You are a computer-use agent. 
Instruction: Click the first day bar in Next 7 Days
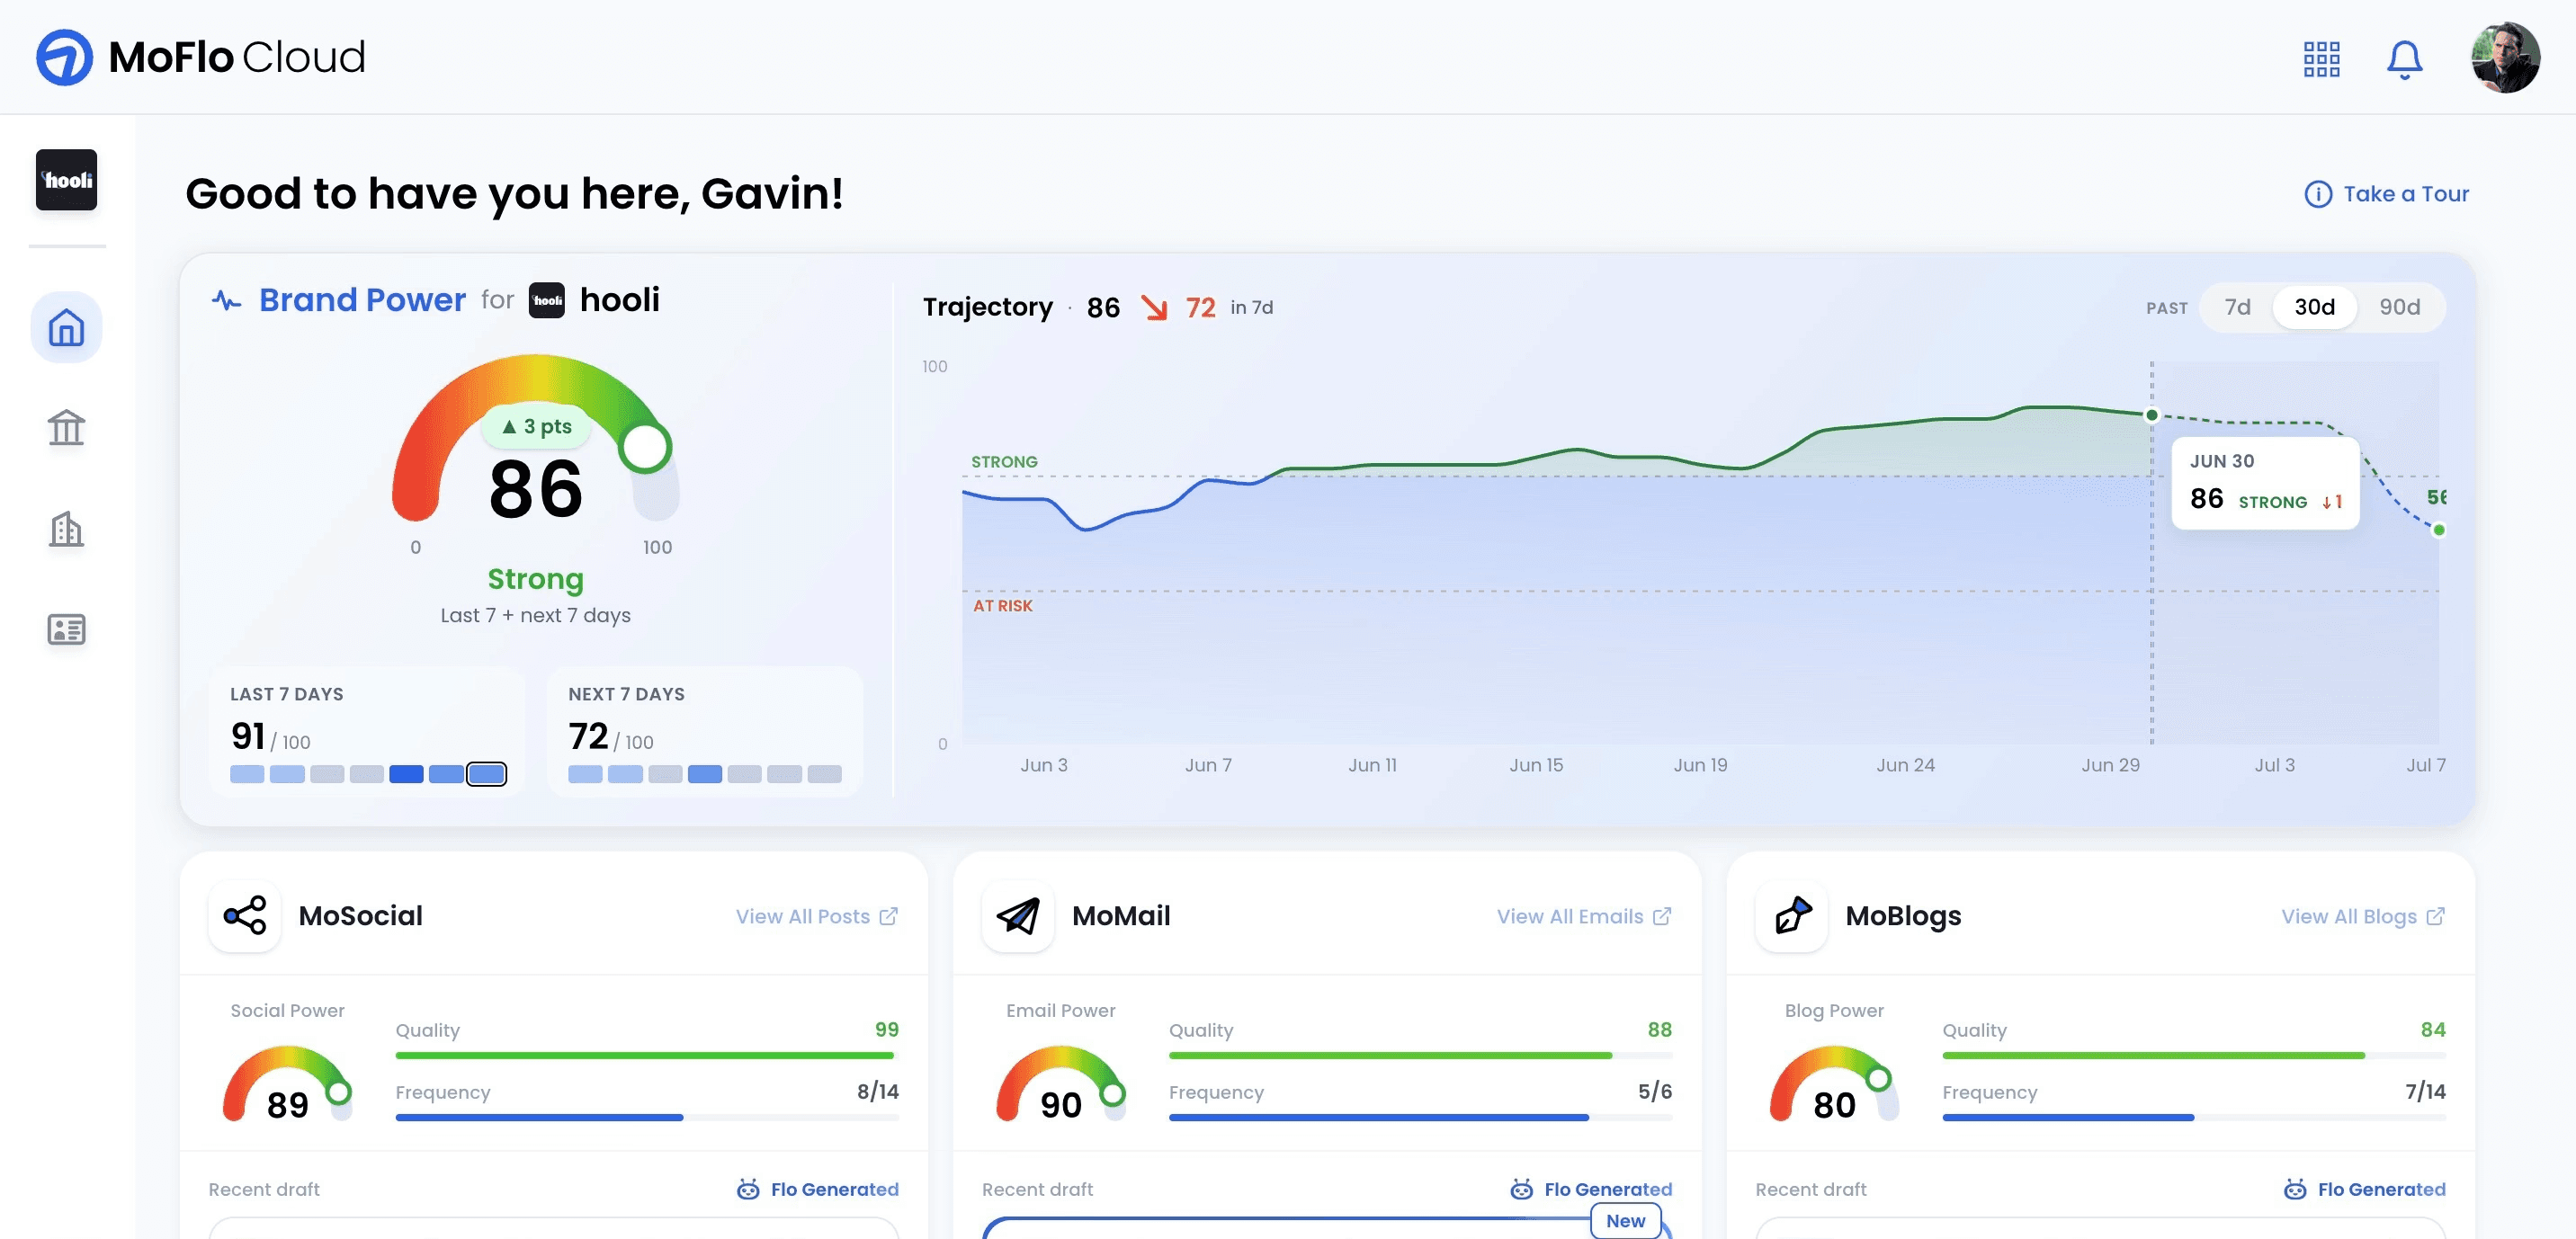click(585, 774)
